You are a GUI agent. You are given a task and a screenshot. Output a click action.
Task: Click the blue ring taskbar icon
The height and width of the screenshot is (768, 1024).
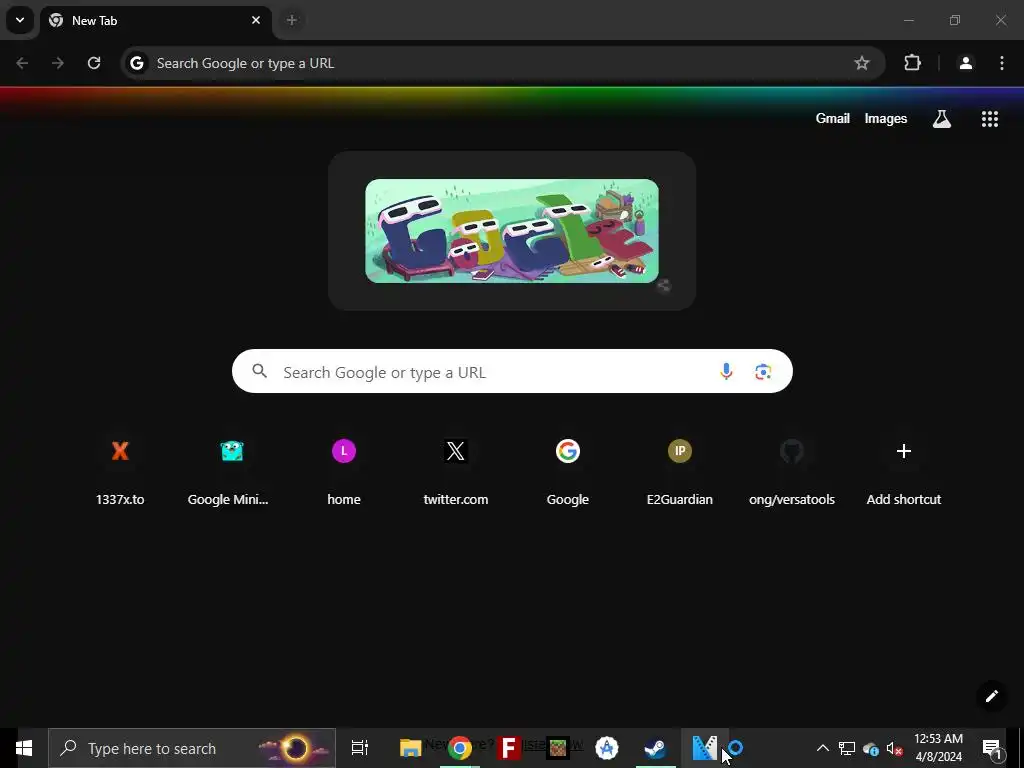pos(736,748)
